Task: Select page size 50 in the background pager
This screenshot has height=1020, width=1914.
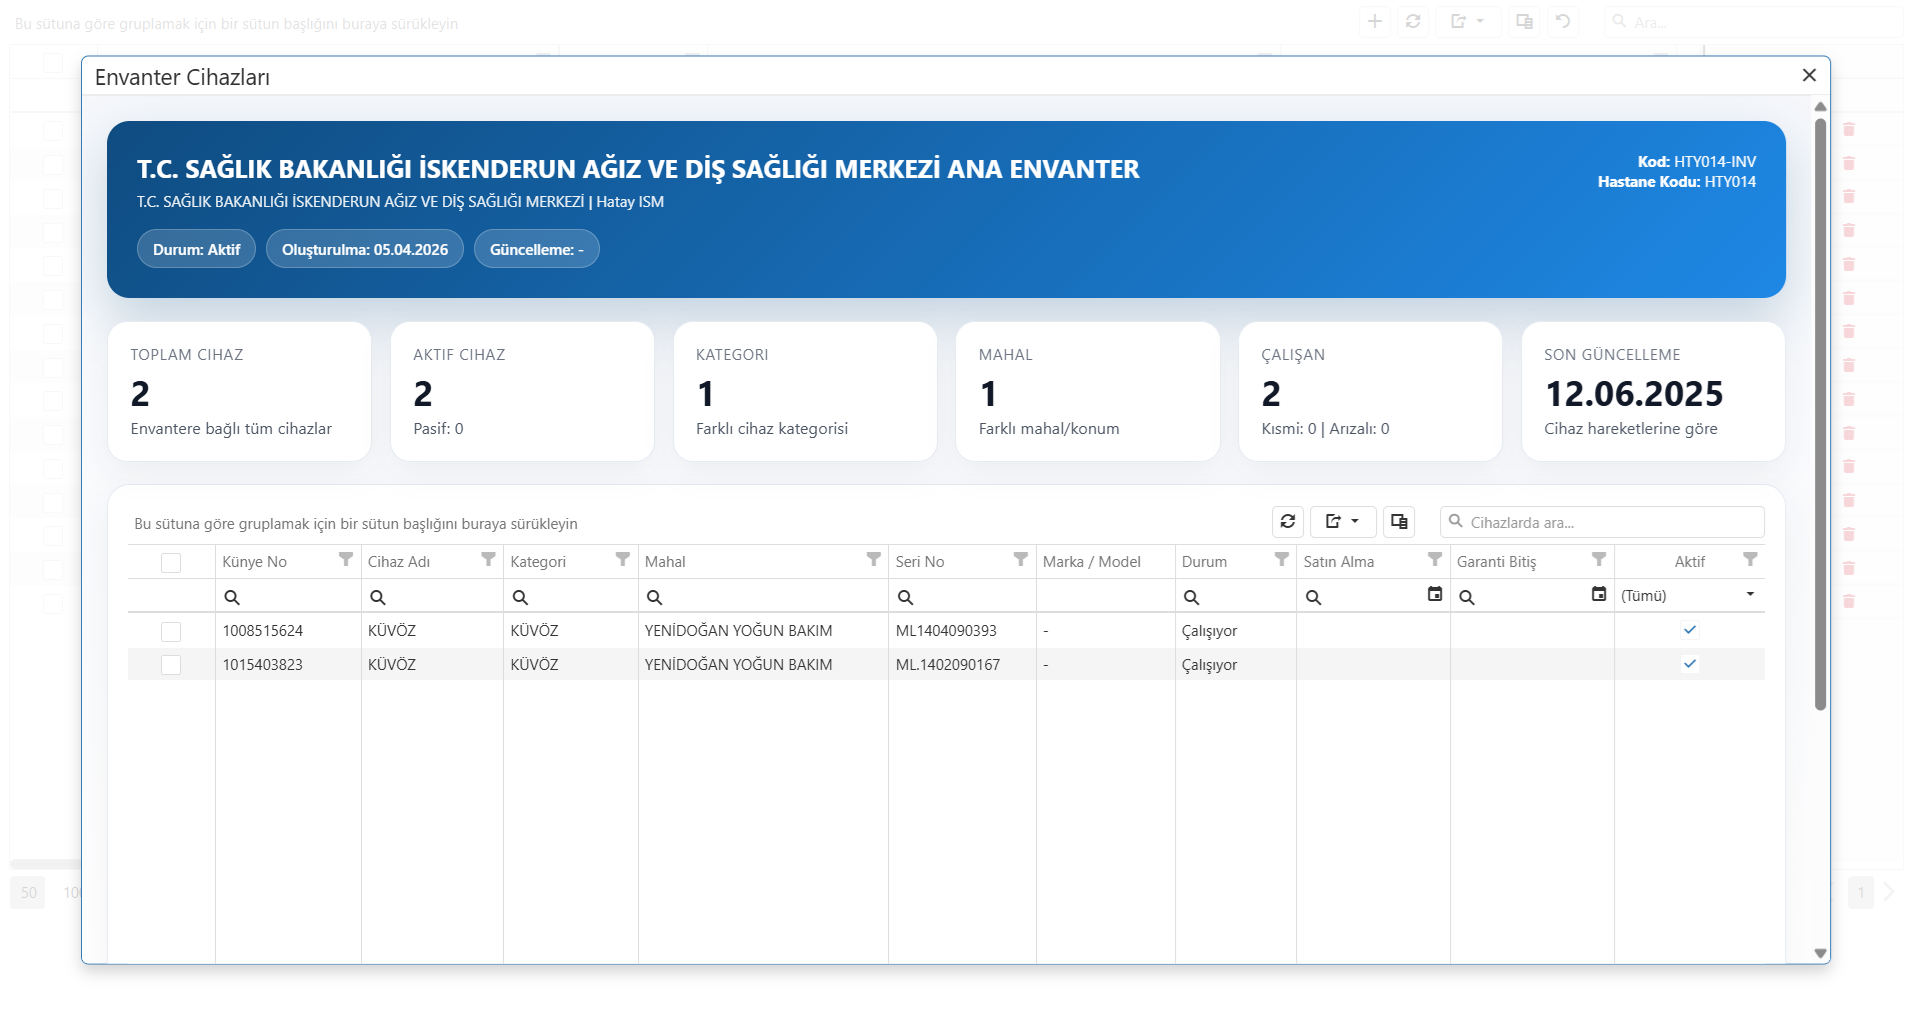Action: click(28, 892)
